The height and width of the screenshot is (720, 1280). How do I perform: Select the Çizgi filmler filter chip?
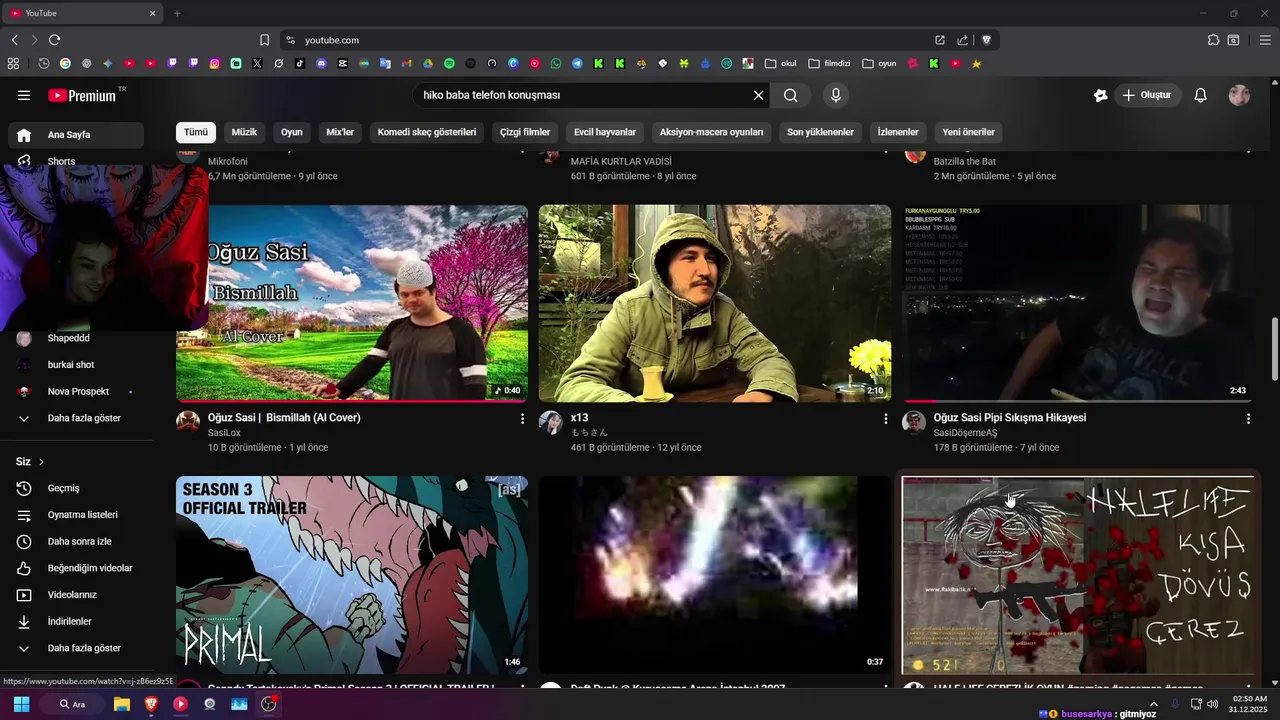click(525, 132)
